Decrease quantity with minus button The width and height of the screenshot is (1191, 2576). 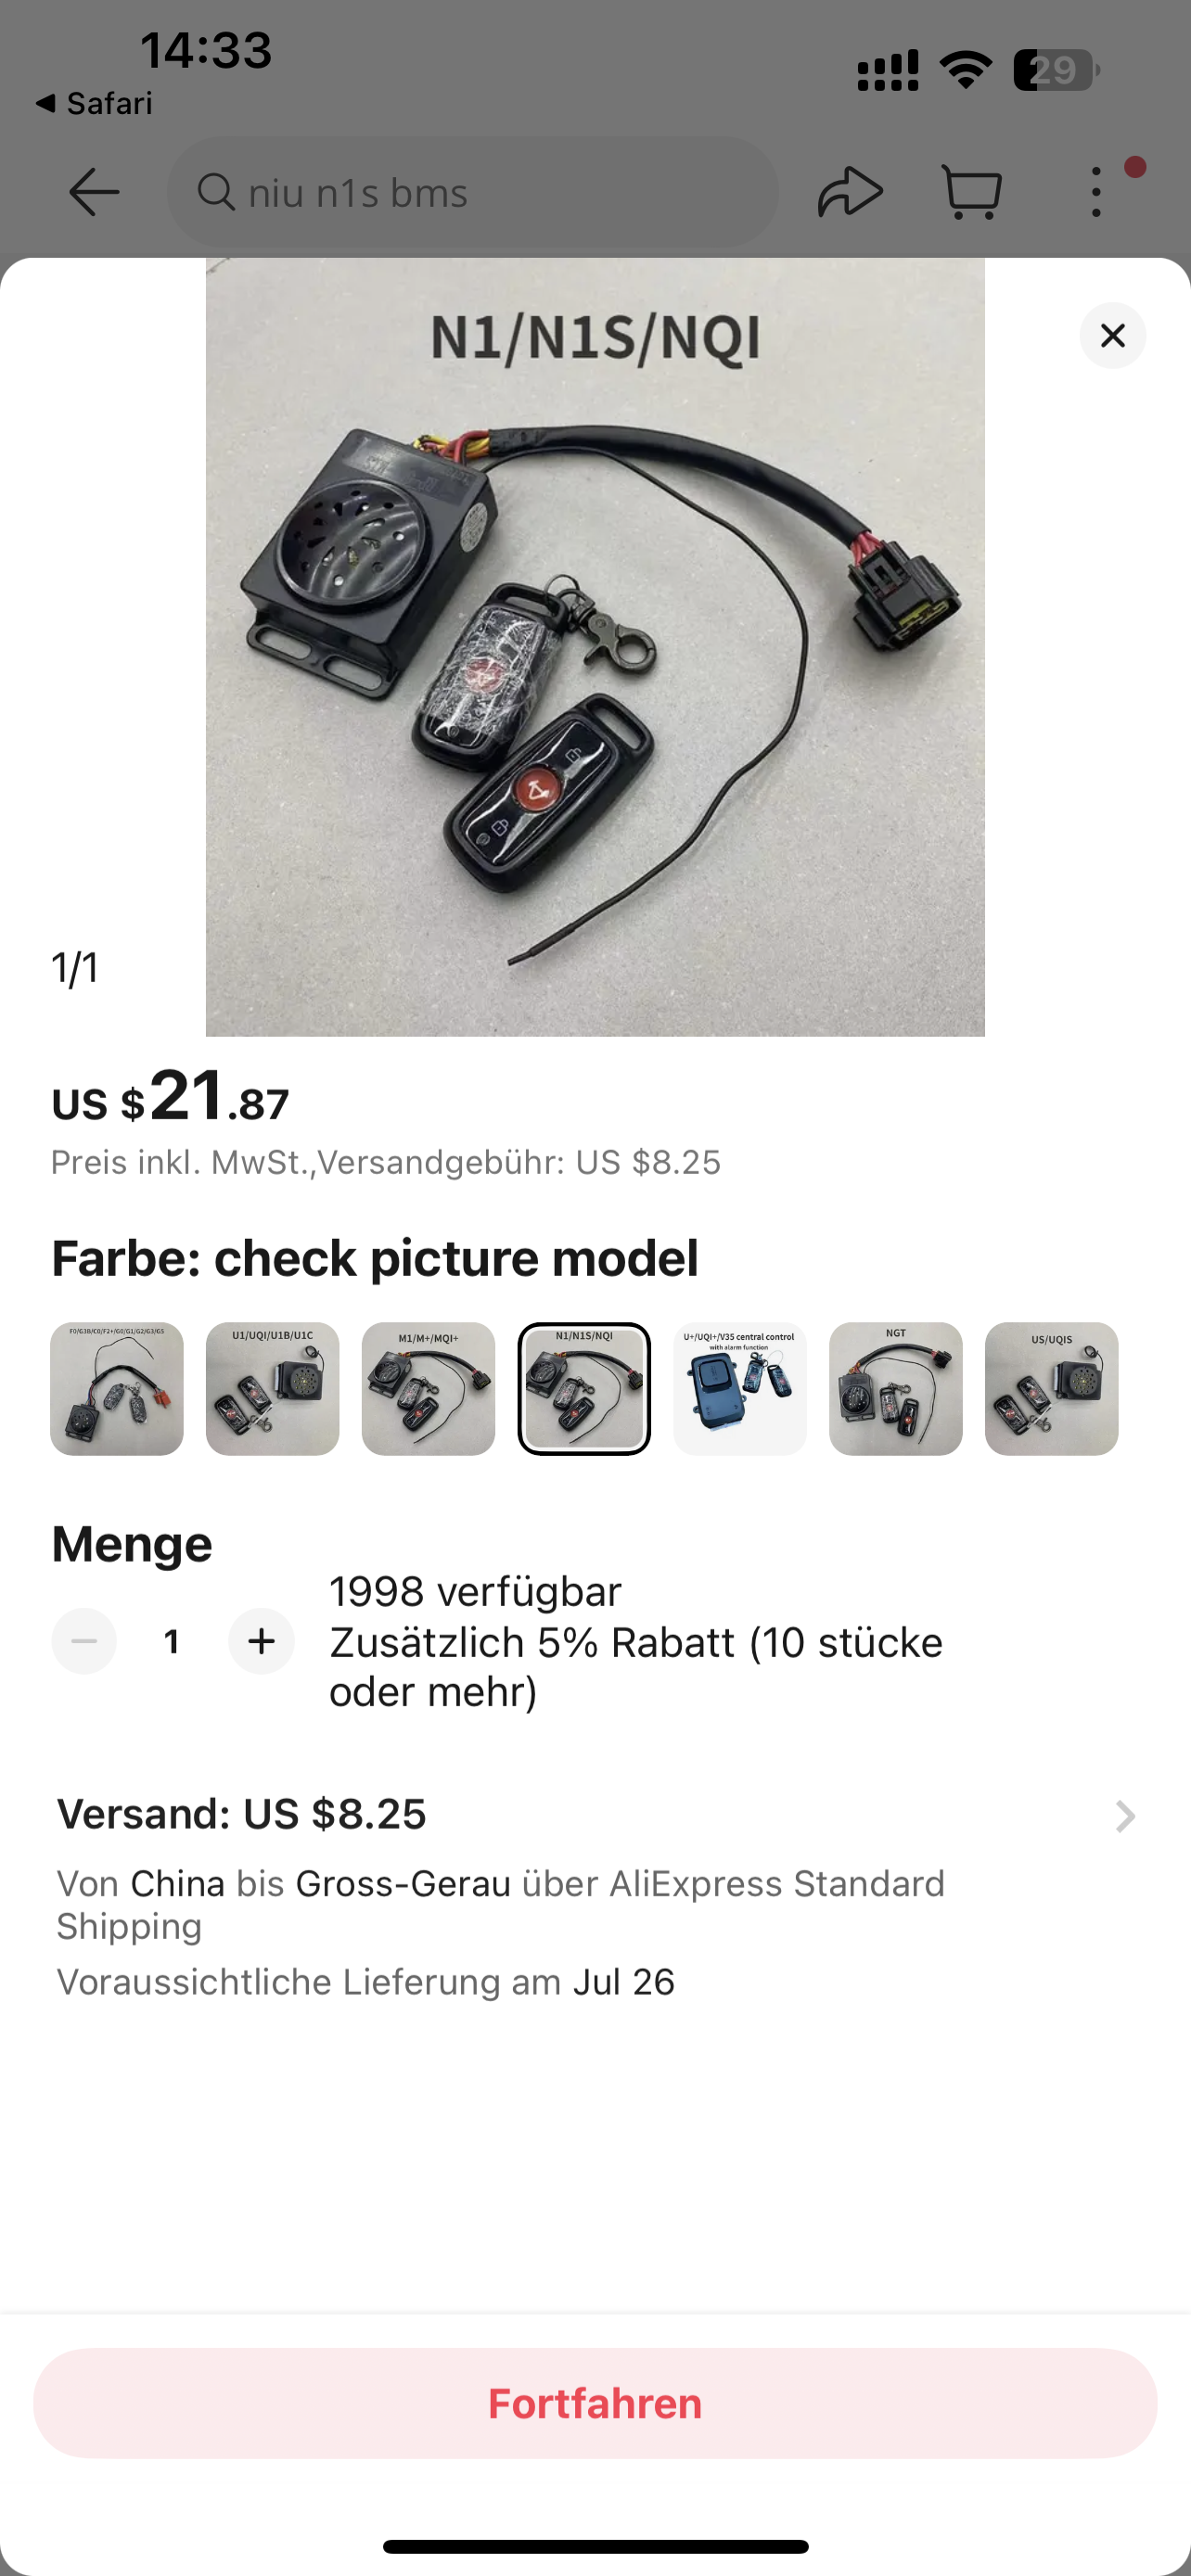[x=84, y=1641]
